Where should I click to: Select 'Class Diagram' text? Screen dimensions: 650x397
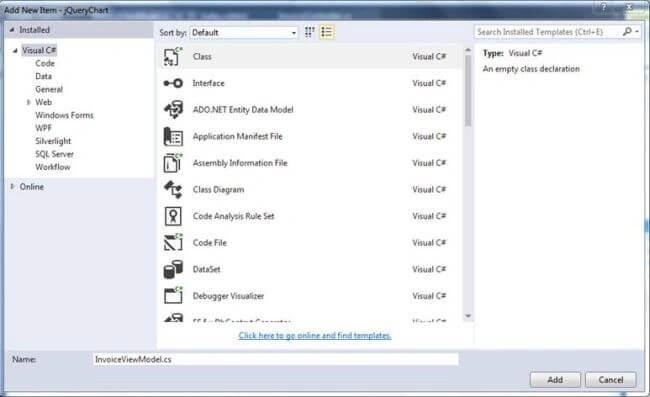coord(218,190)
